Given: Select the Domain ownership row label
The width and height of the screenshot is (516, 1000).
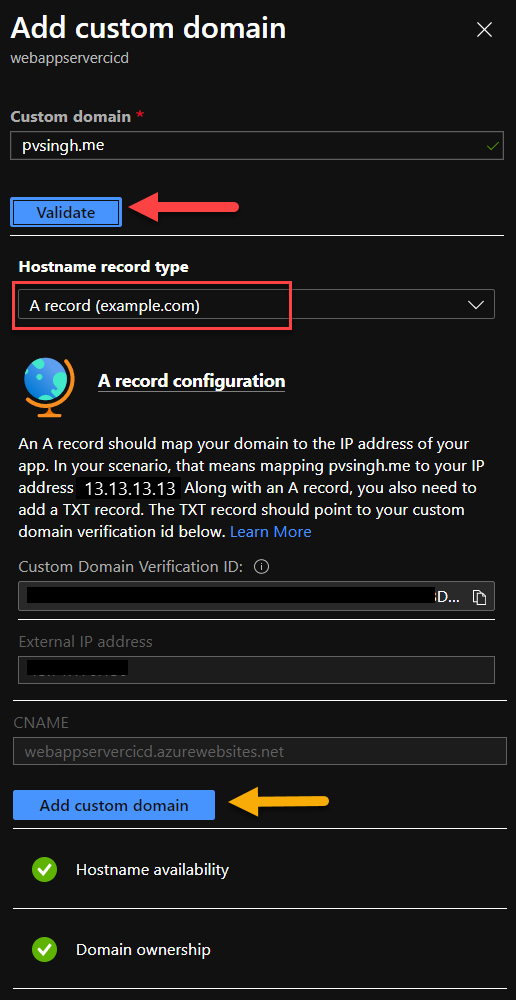Looking at the screenshot, I should coord(144,950).
